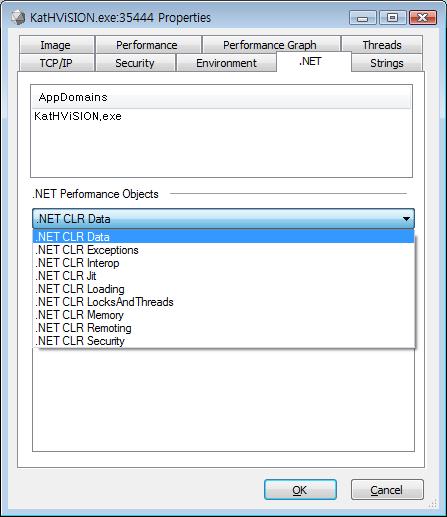Open the Performance Graph tab

(271, 45)
